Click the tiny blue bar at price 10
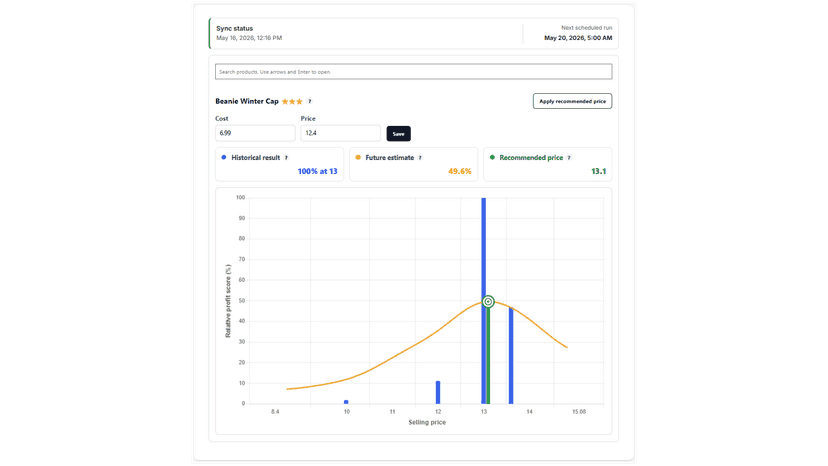Screen dimensions: 828x466 coord(346,402)
